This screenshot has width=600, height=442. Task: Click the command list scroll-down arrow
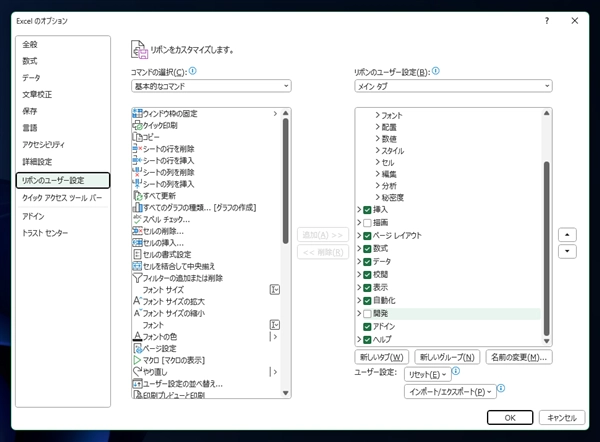pyautogui.click(x=285, y=393)
